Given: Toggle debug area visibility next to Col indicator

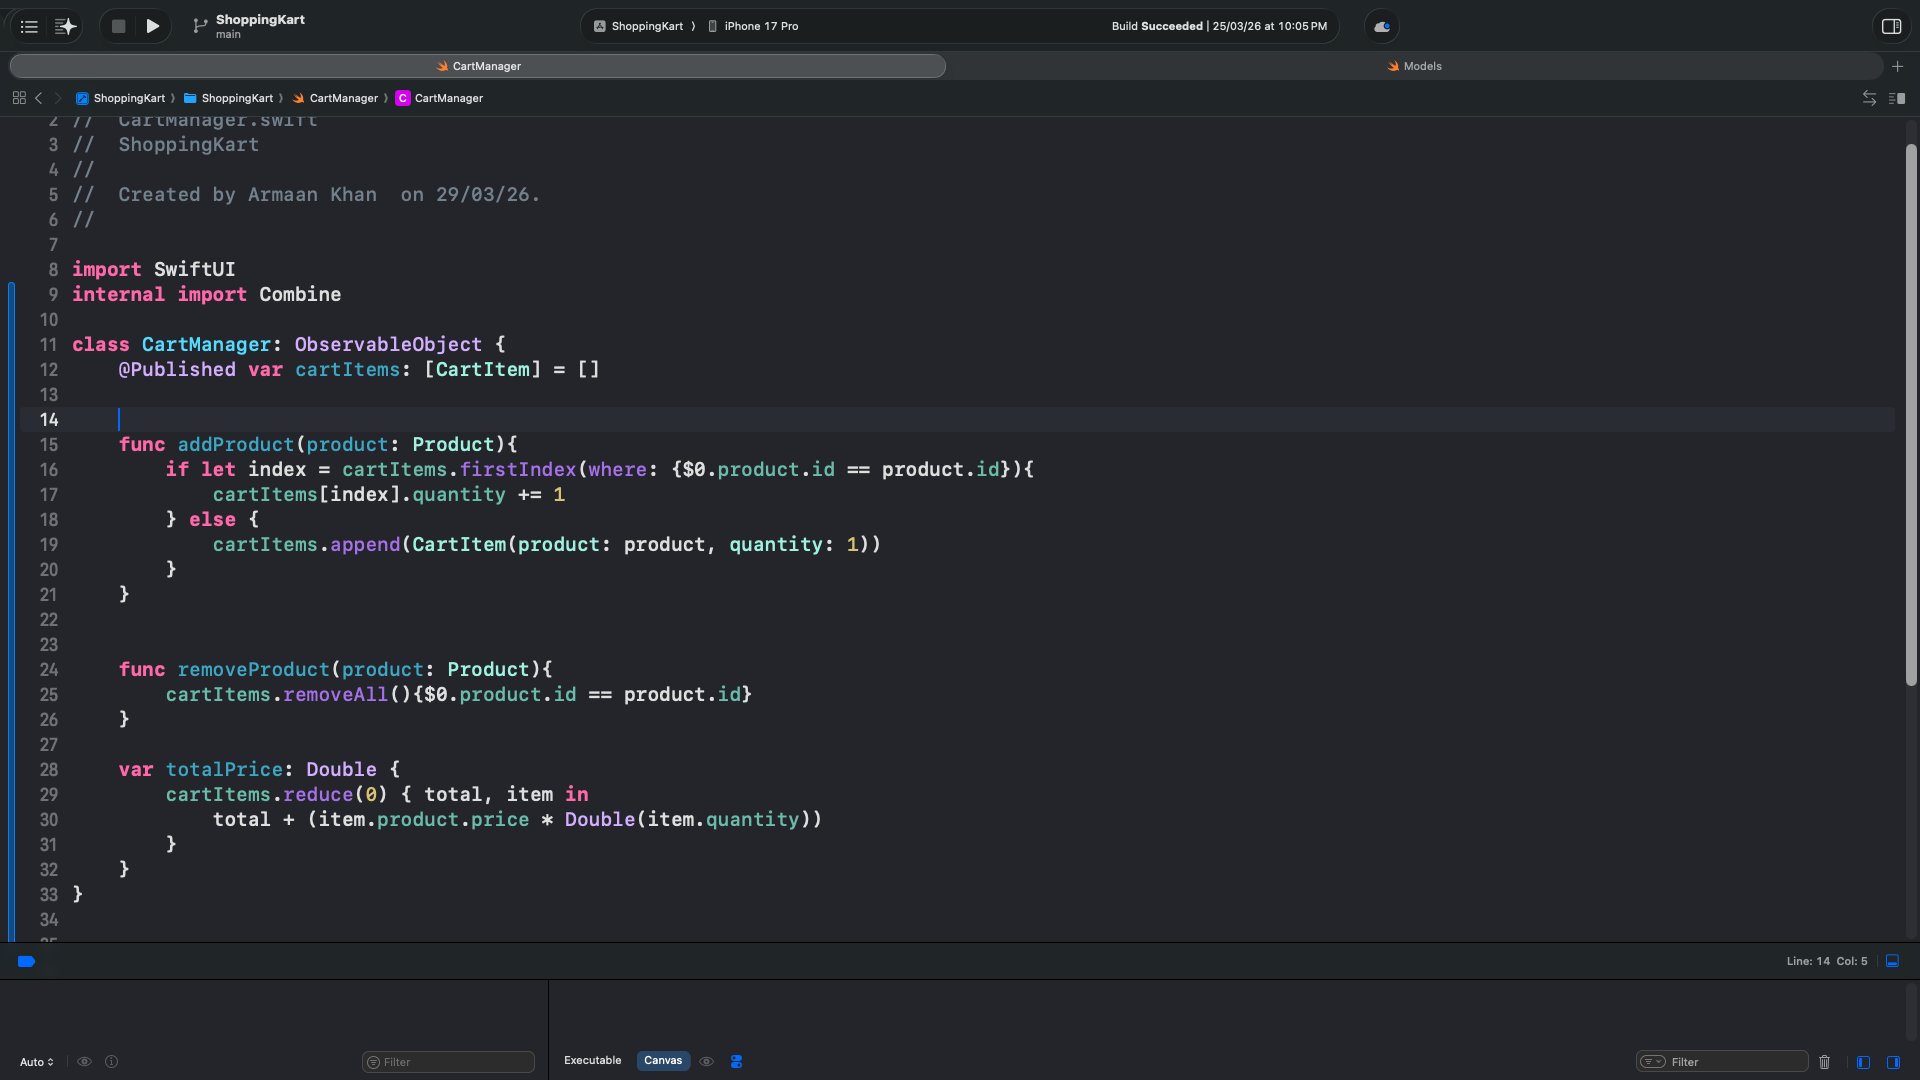Looking at the screenshot, I should pos(1892,961).
